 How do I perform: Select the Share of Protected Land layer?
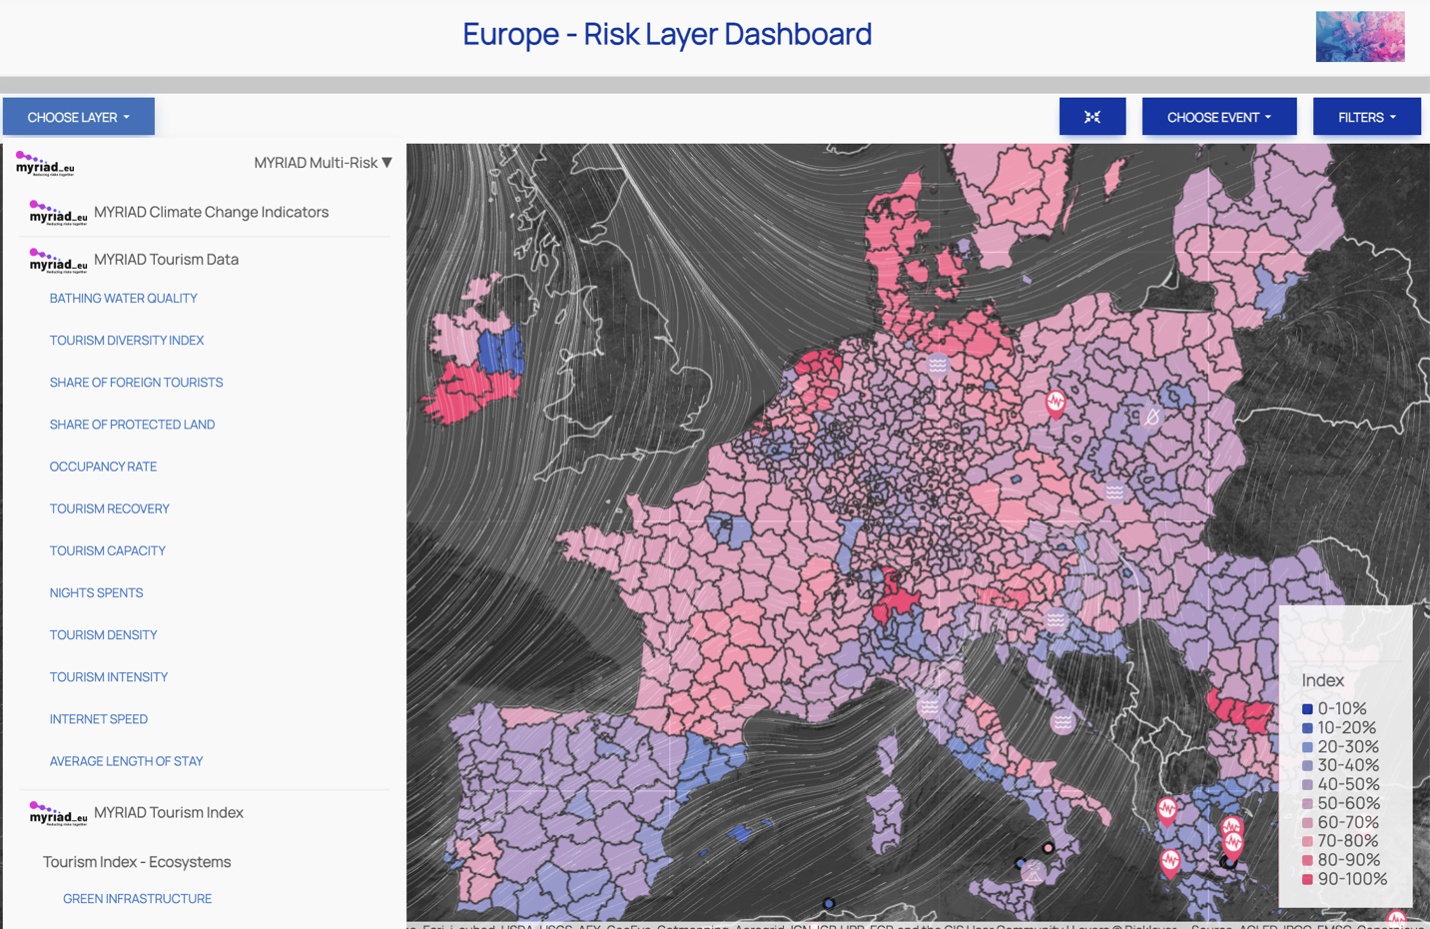[x=132, y=424]
